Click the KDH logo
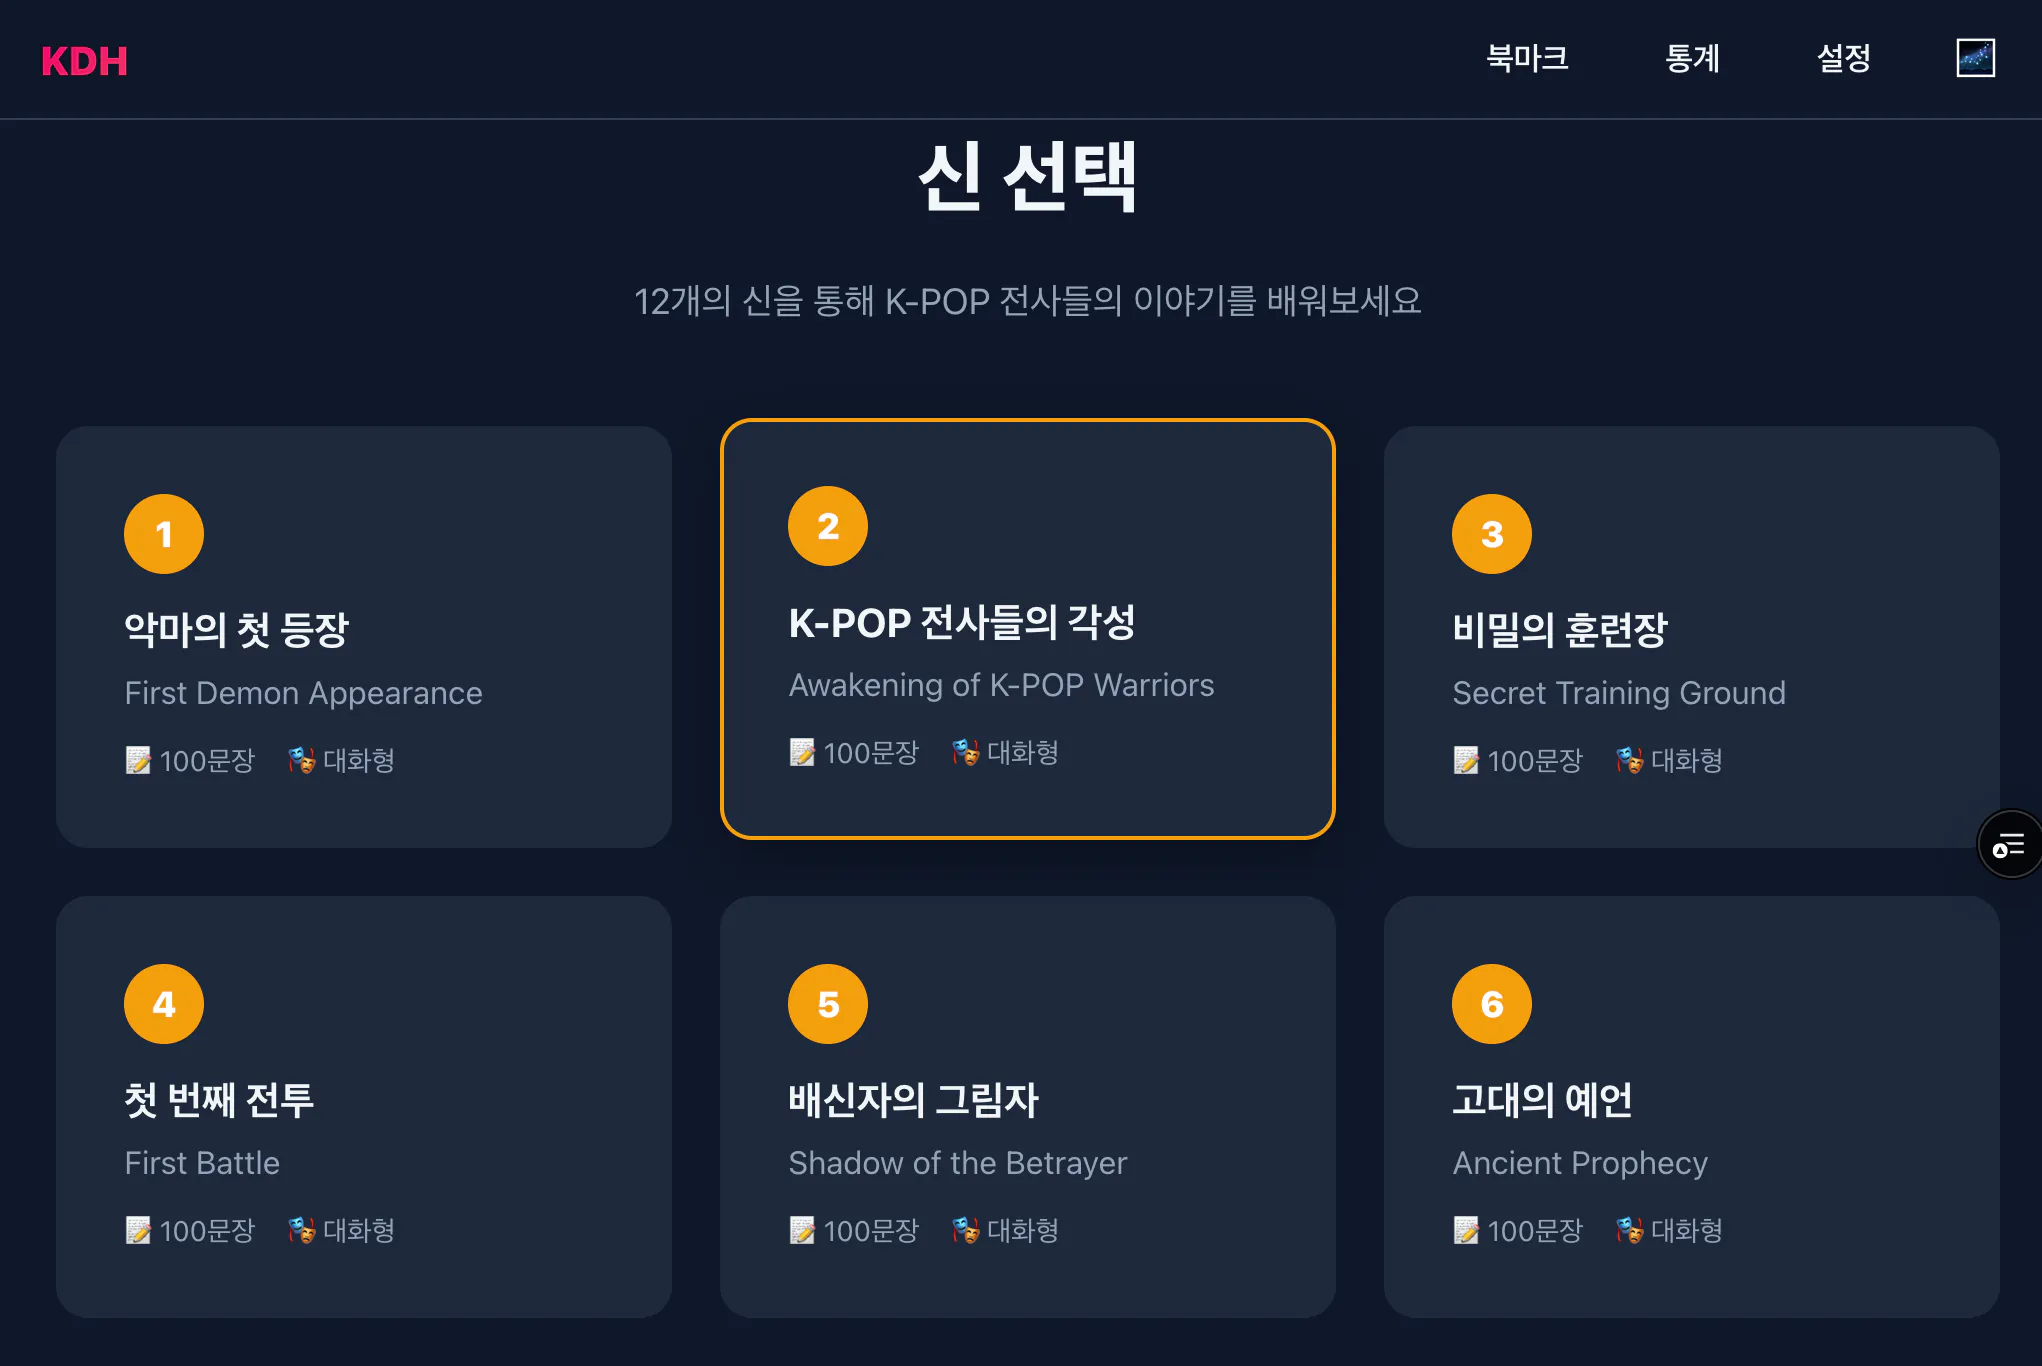2042x1366 pixels. point(85,61)
